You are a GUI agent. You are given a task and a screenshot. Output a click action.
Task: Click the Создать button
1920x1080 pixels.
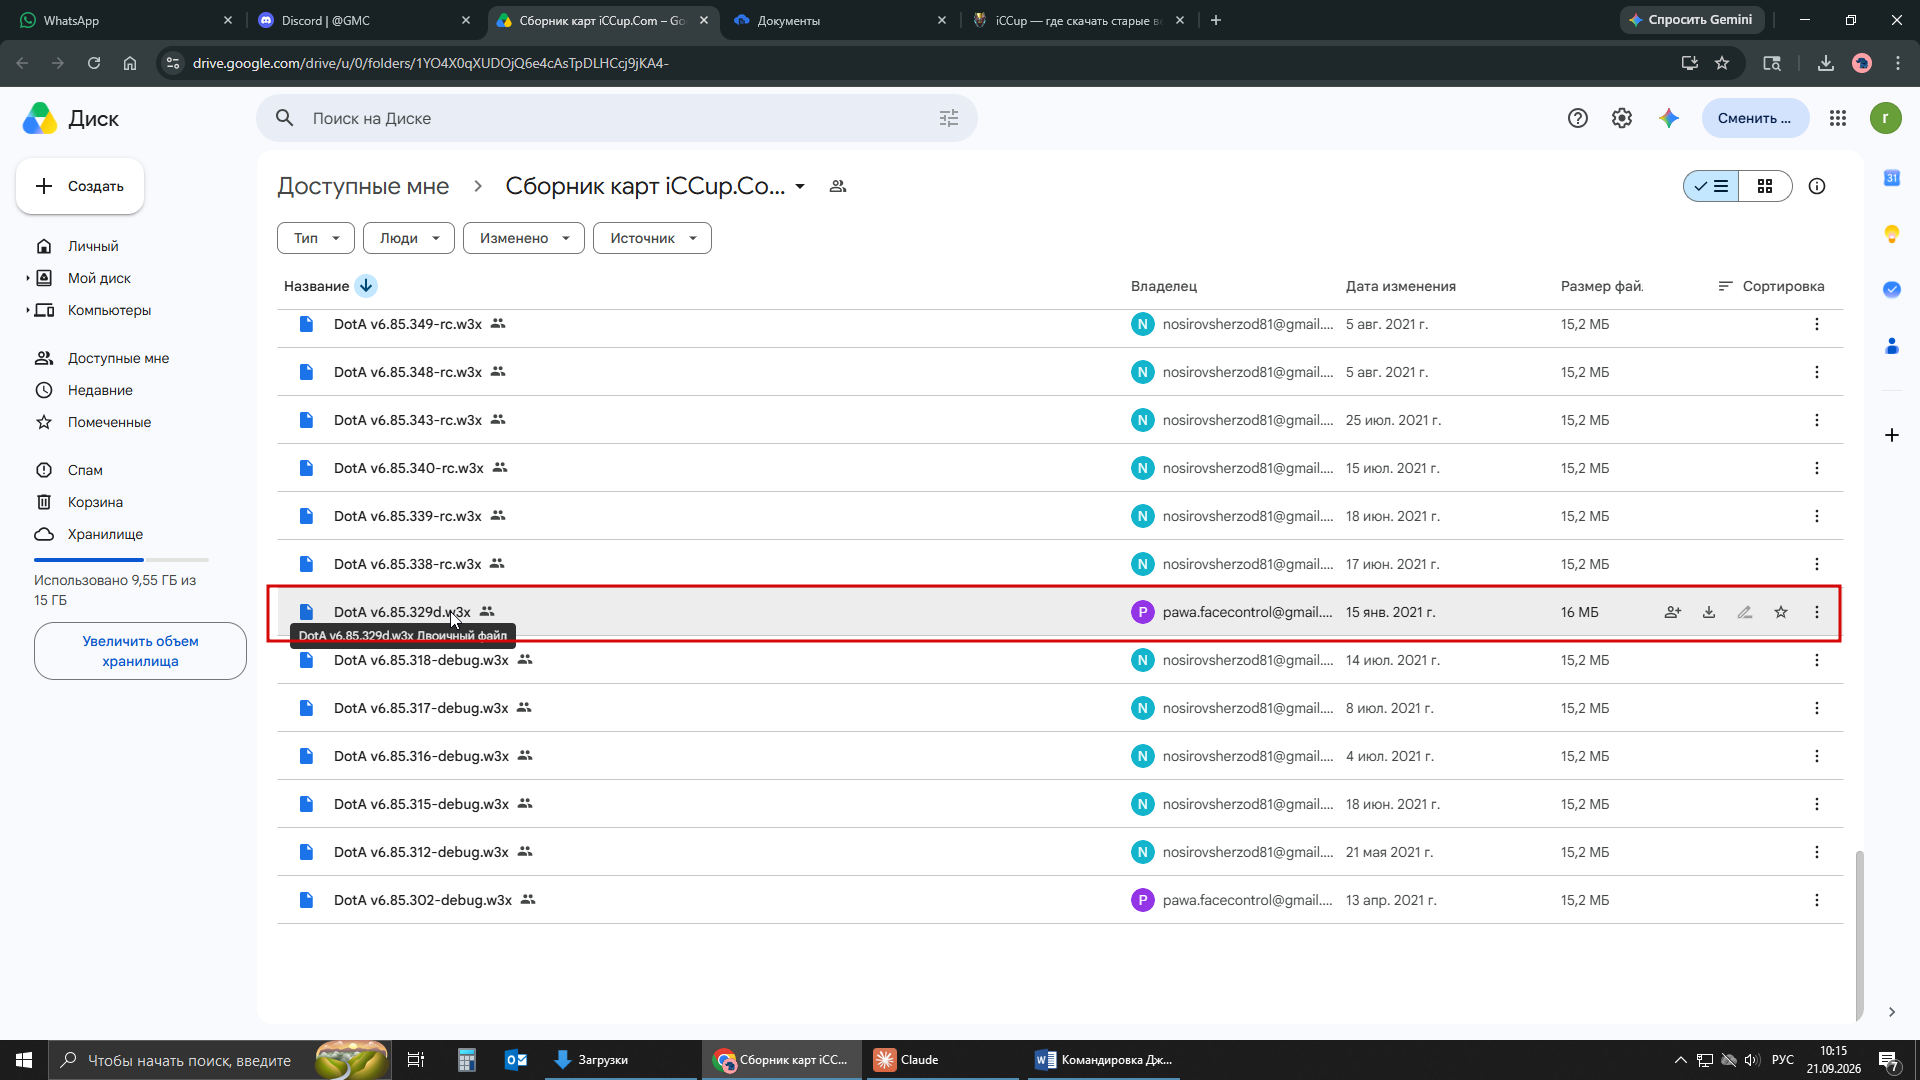click(80, 186)
